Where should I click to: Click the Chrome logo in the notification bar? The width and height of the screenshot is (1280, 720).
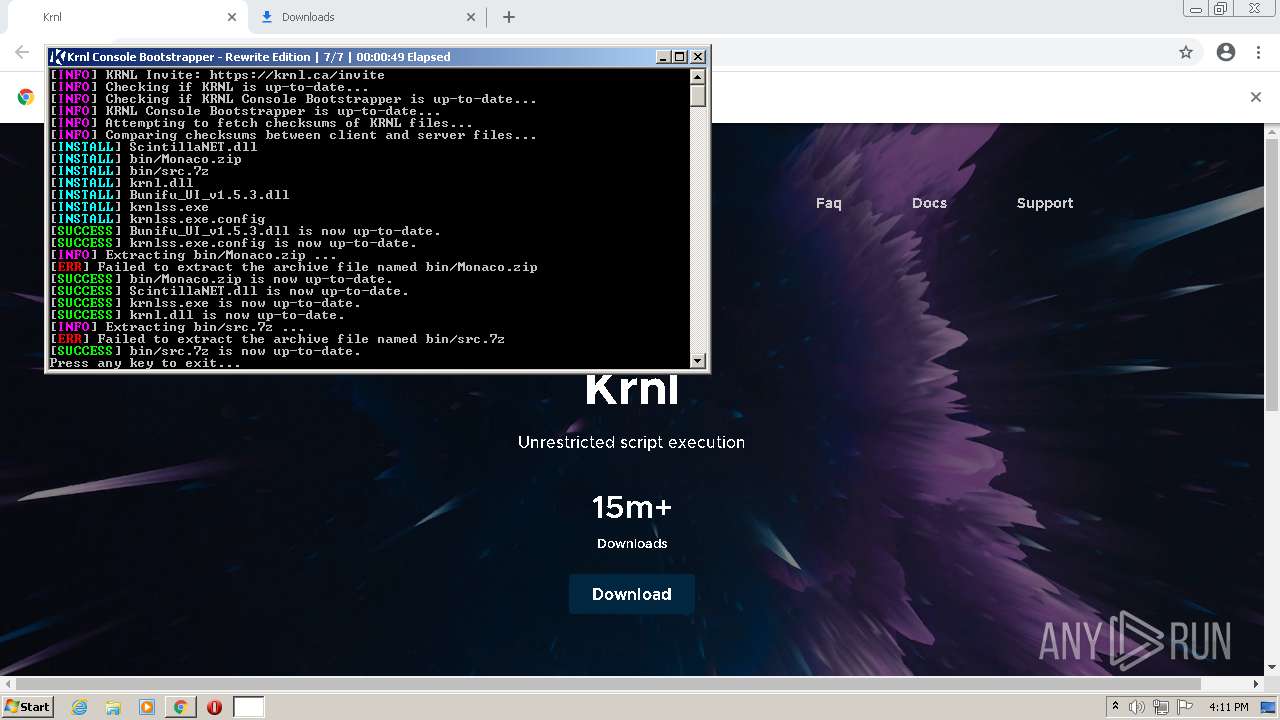(26, 97)
